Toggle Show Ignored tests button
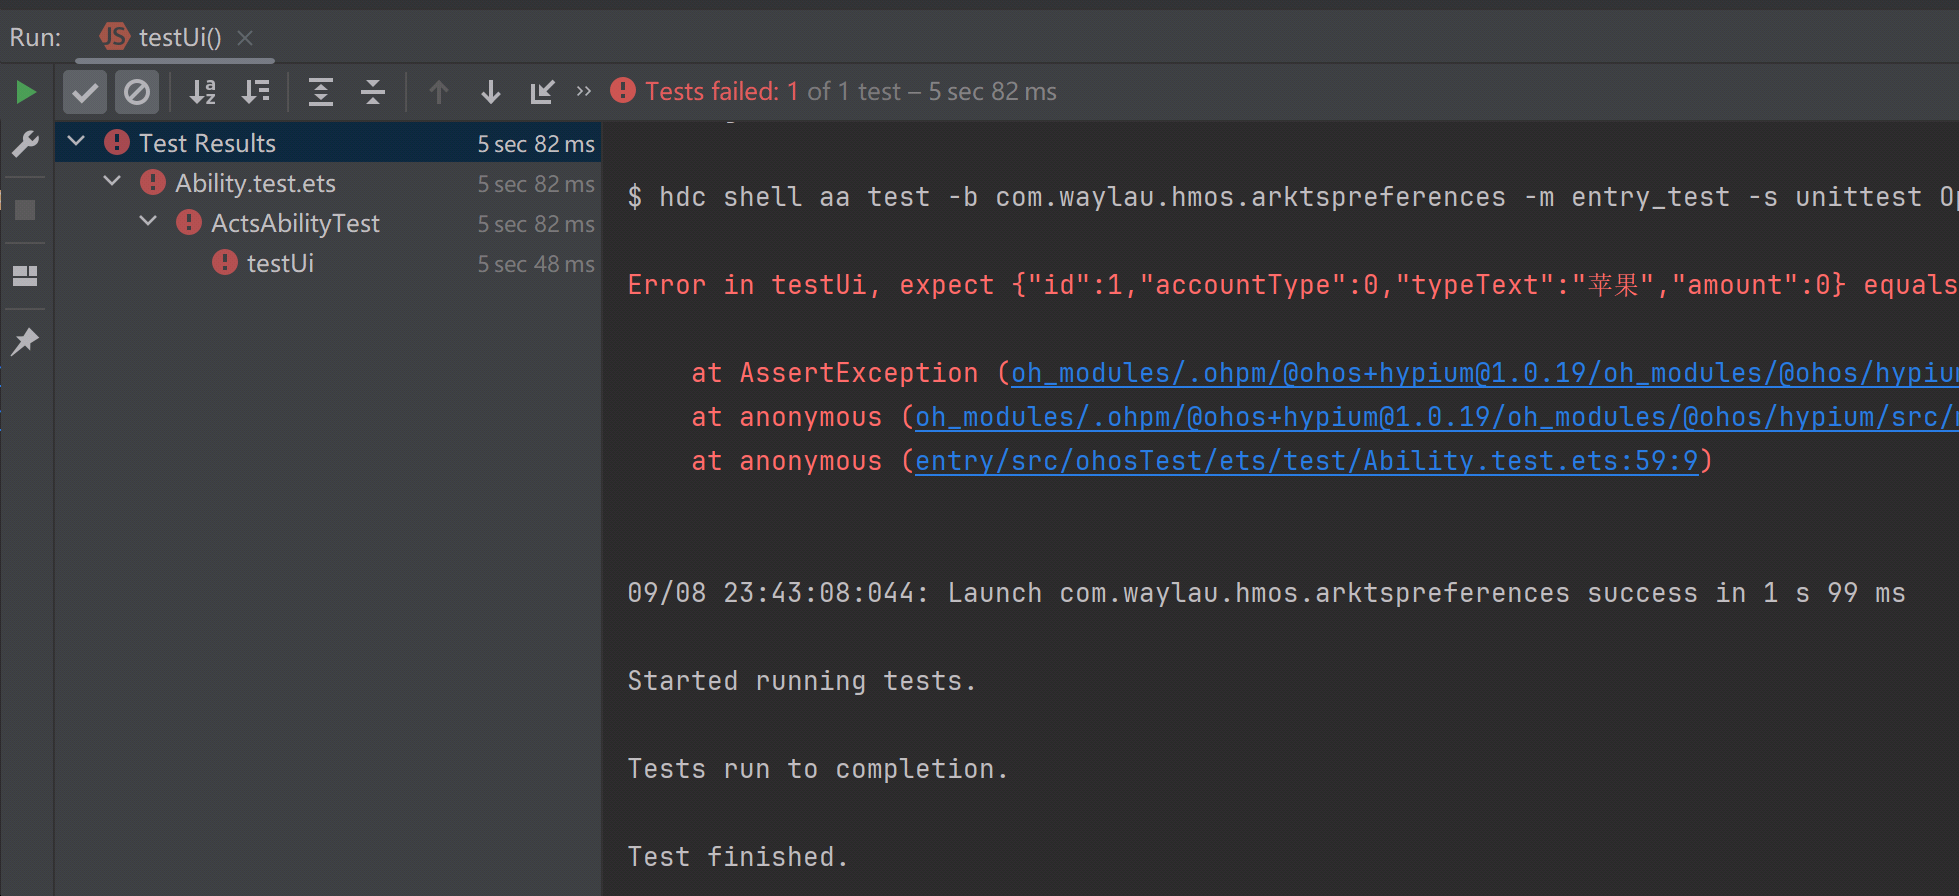This screenshot has width=1959, height=896. [x=137, y=93]
